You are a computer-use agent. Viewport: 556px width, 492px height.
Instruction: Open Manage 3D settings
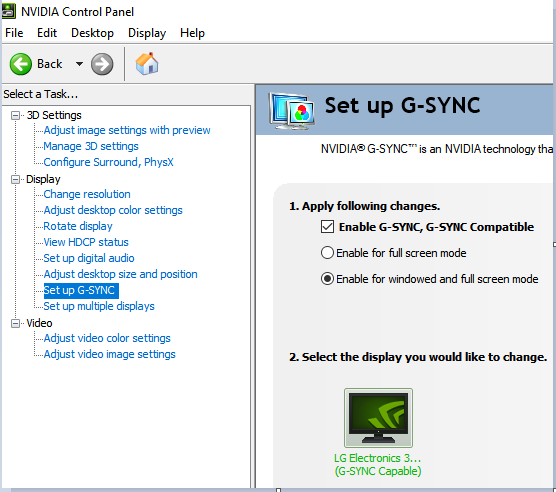tap(91, 146)
